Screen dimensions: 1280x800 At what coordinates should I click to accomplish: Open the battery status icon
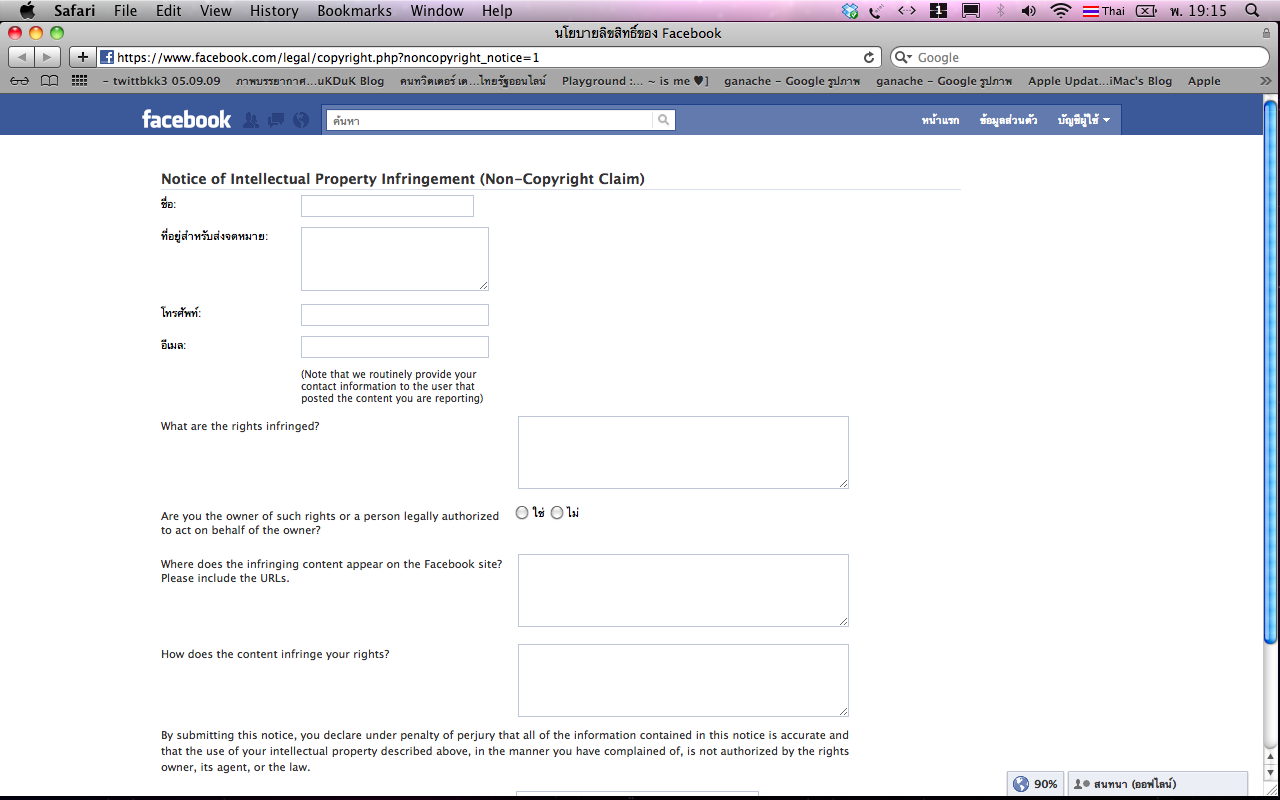[1146, 11]
